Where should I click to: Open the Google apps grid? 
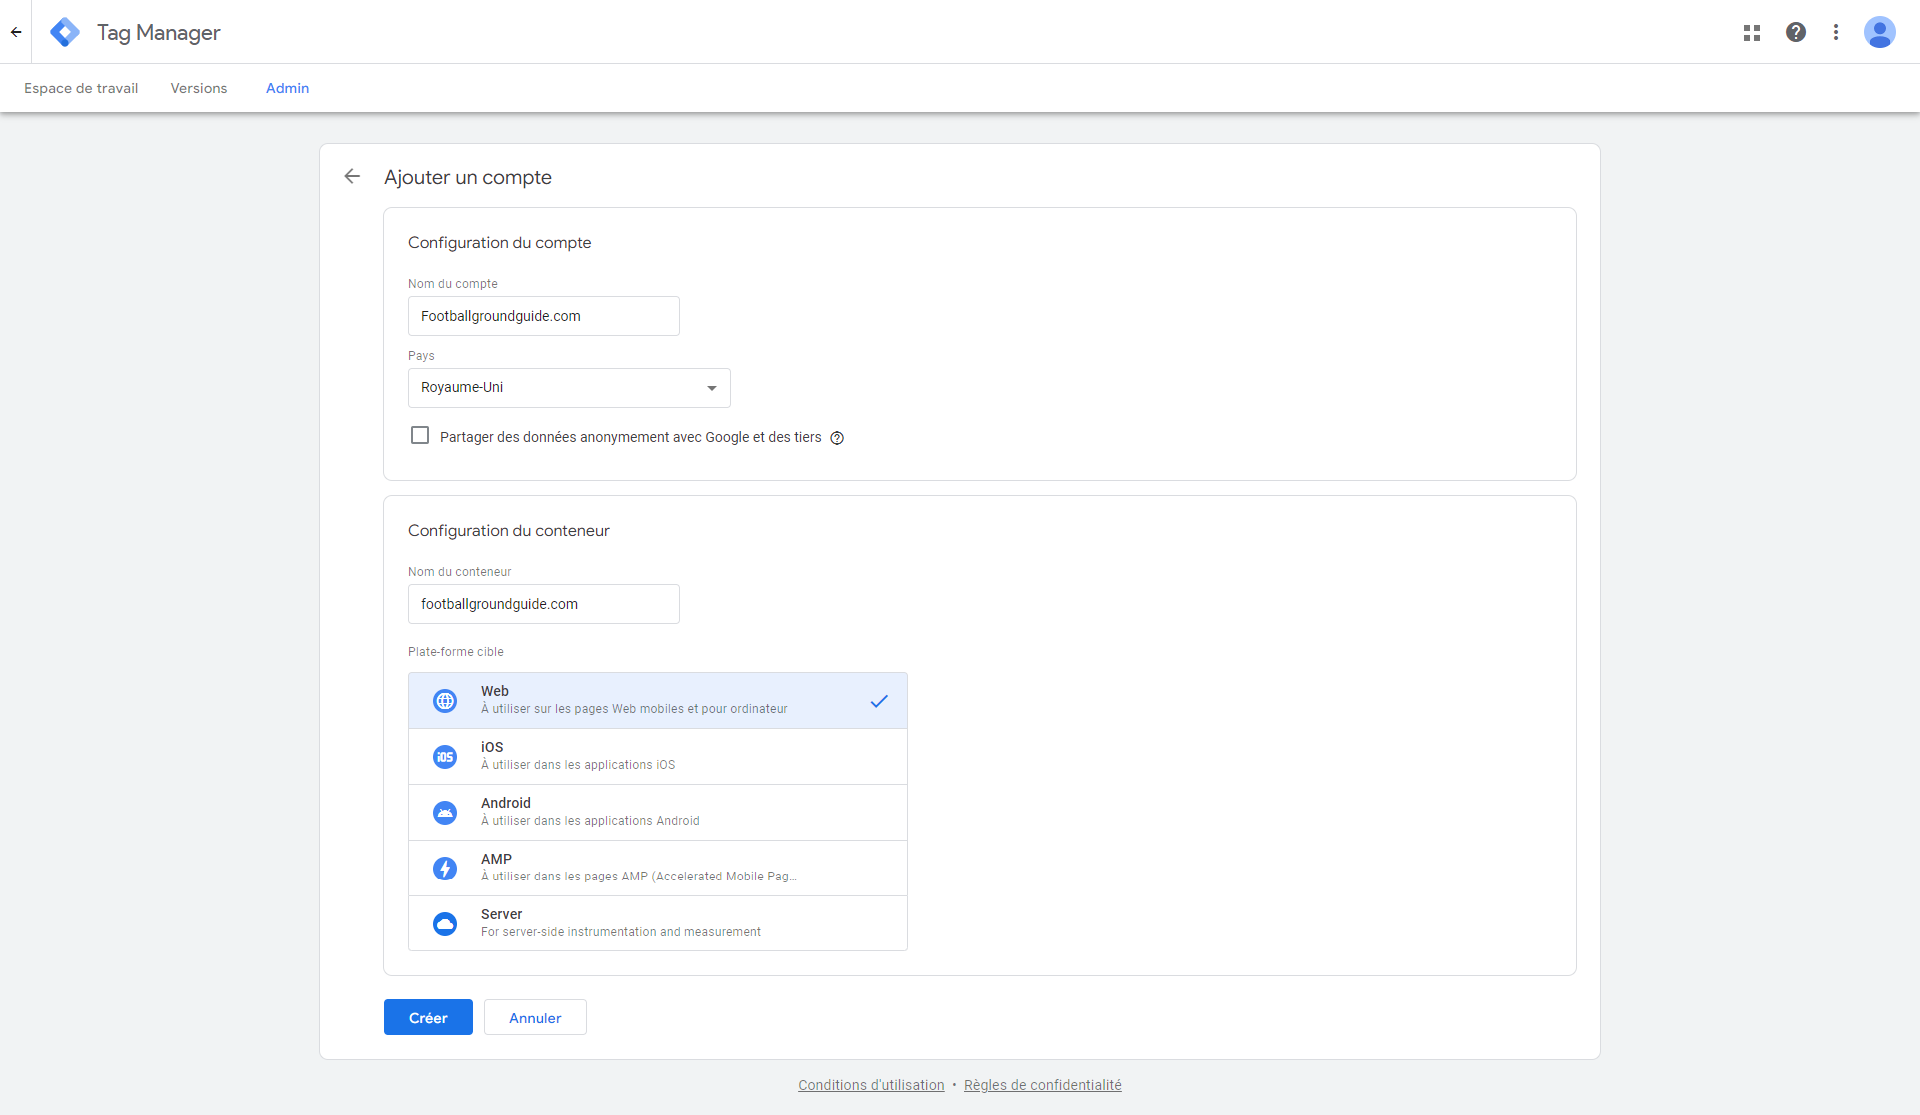[1751, 32]
